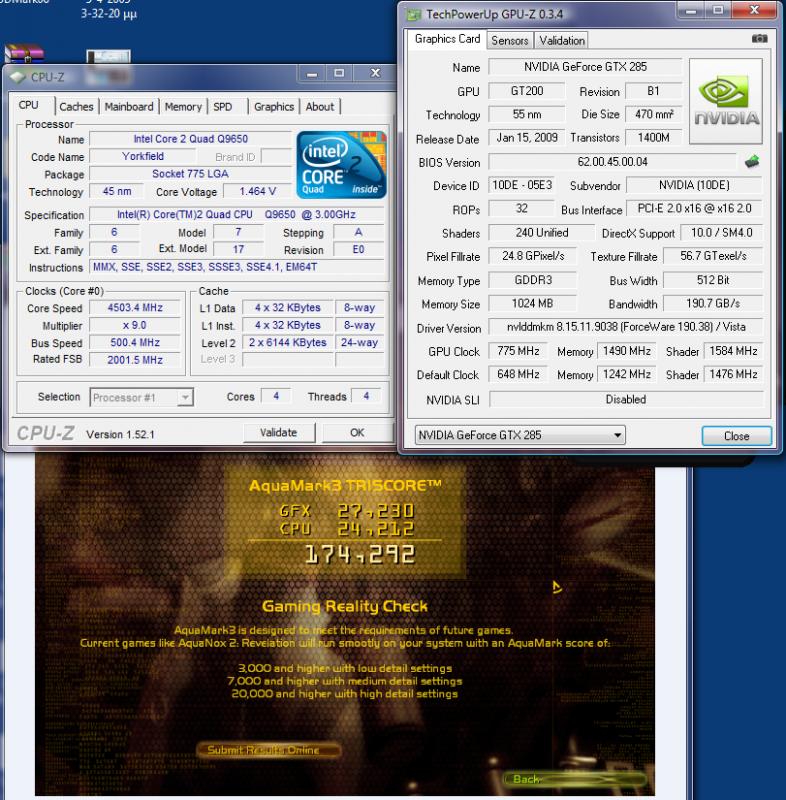Image resolution: width=786 pixels, height=800 pixels.
Task: Click the Cores value 4 in CPU-Z
Action: [275, 396]
